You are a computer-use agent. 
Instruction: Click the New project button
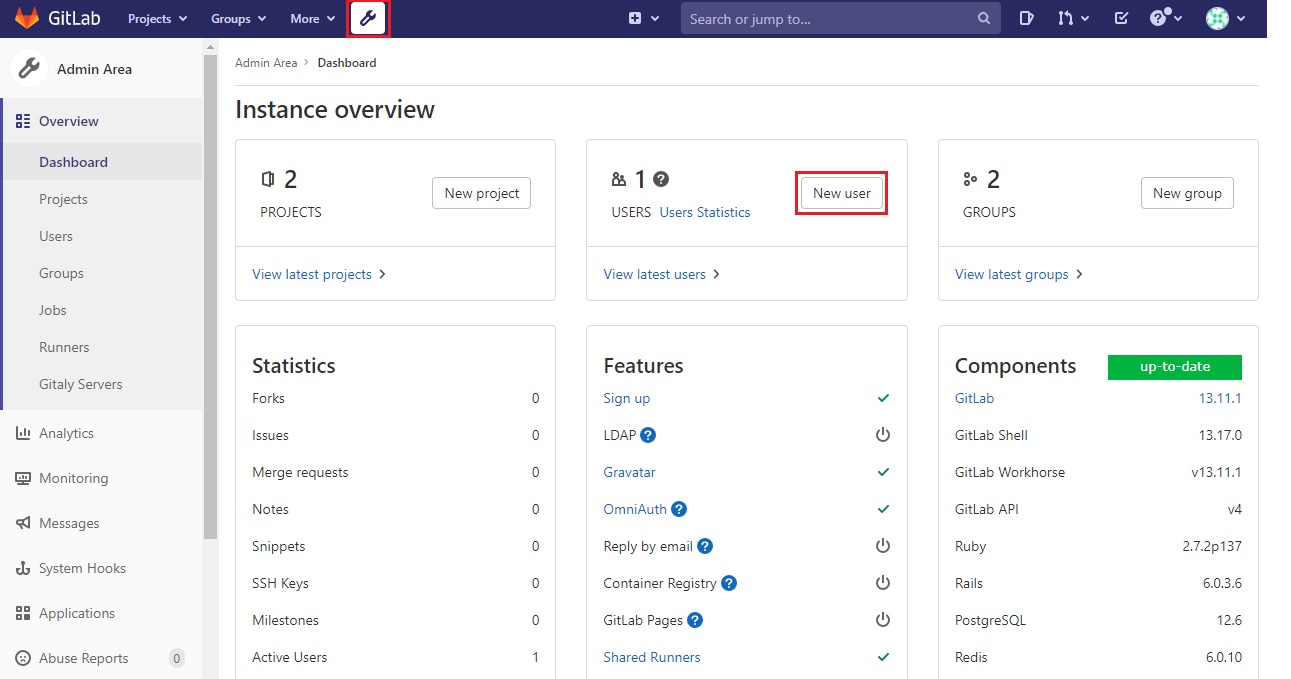[x=481, y=193]
